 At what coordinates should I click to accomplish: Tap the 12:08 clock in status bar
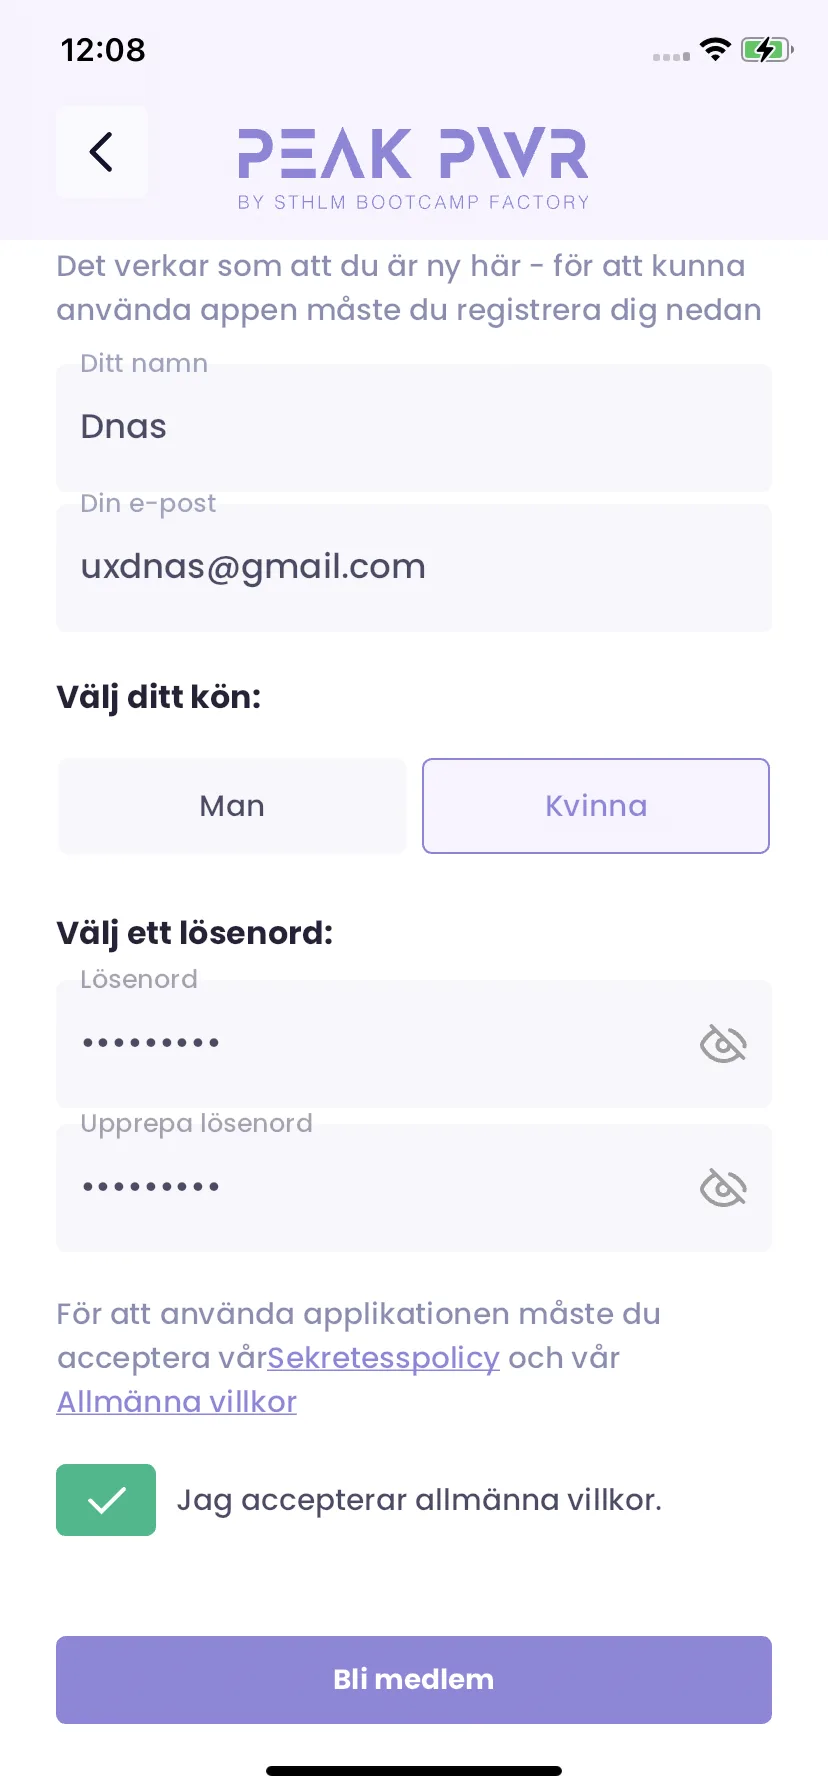tap(103, 50)
